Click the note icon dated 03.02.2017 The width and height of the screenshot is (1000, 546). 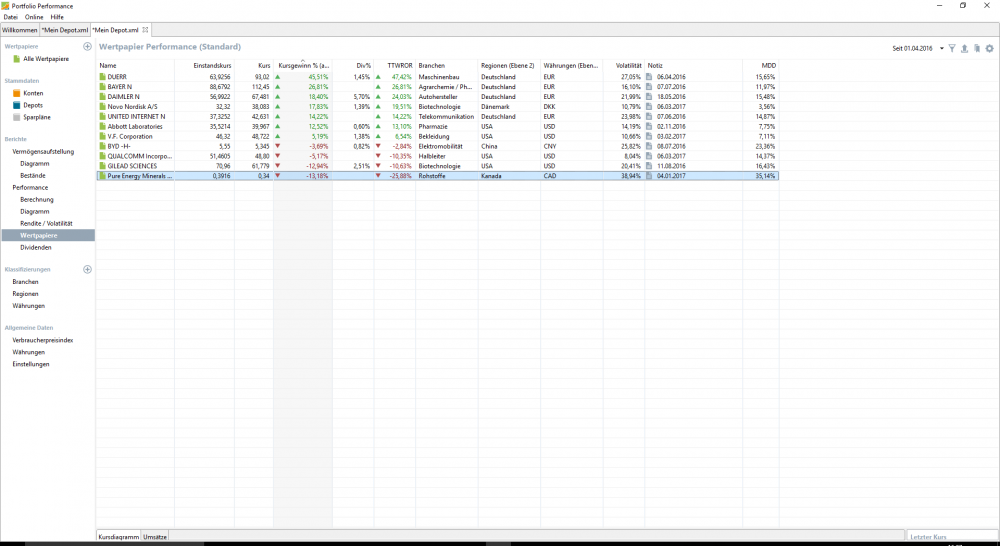tap(649, 136)
